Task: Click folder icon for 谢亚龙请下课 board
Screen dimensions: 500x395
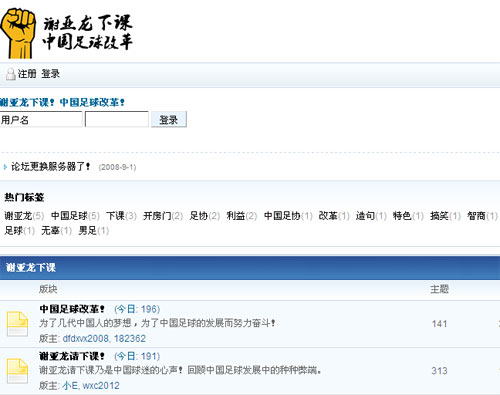Action: tap(17, 371)
